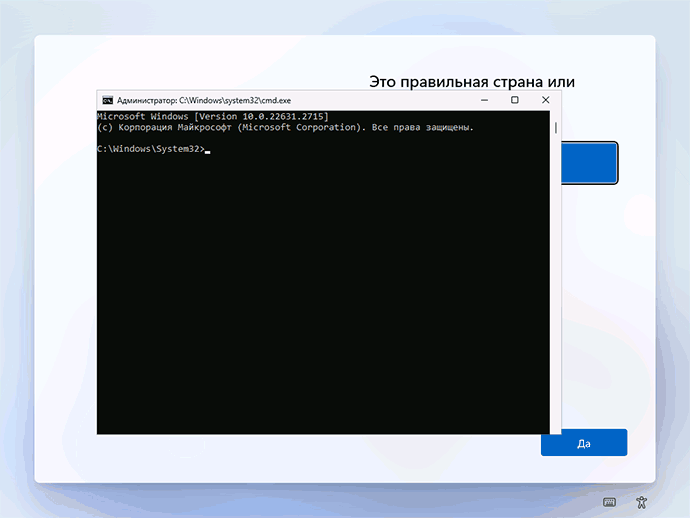Select the highlighted blue country list item
The image size is (690, 518).
pos(589,163)
